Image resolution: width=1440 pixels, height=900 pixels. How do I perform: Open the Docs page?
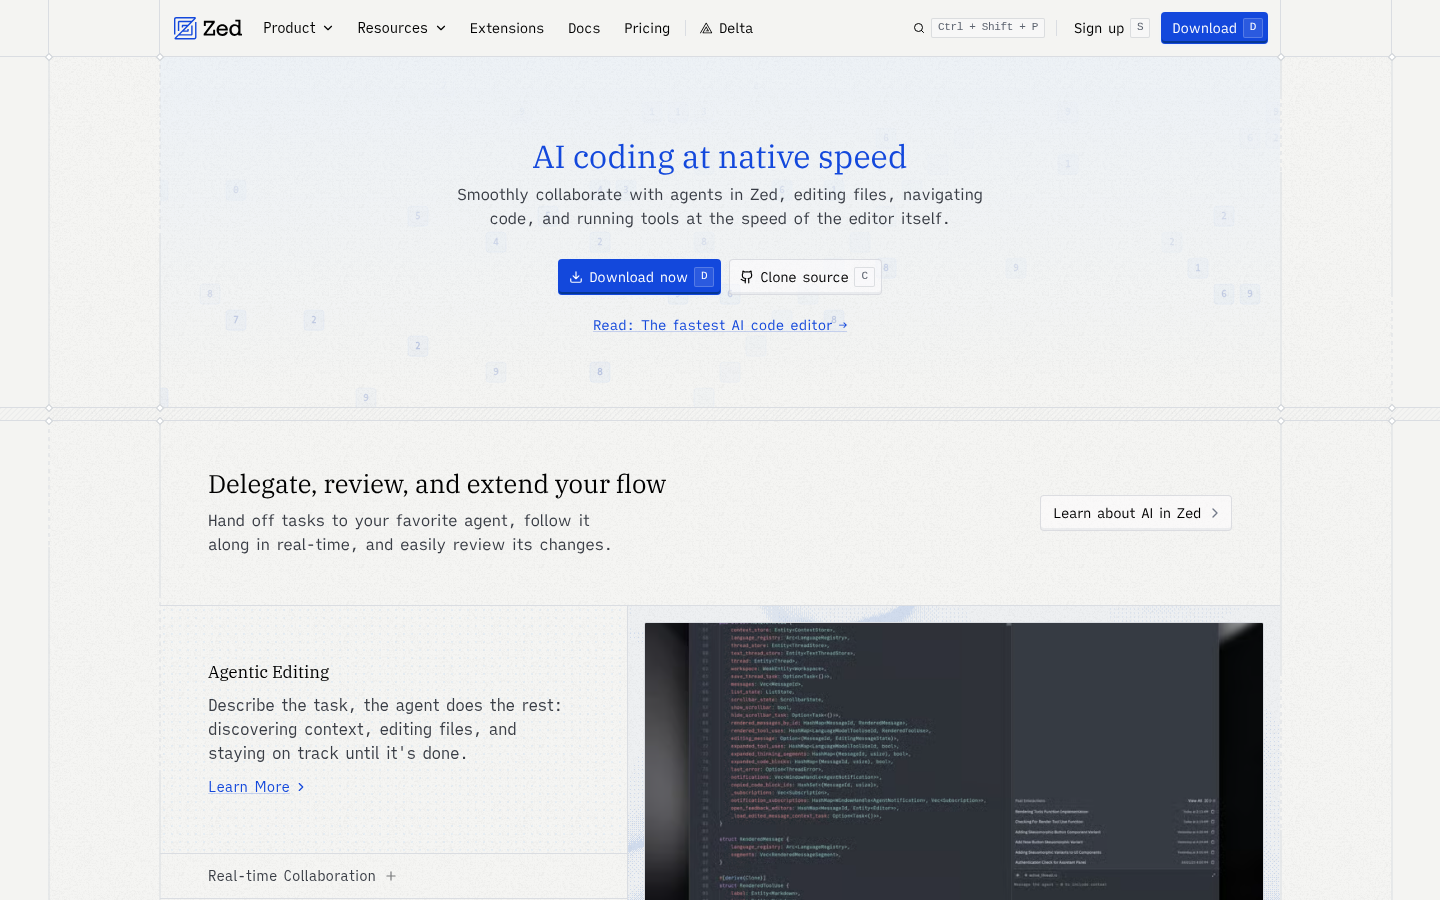point(584,28)
